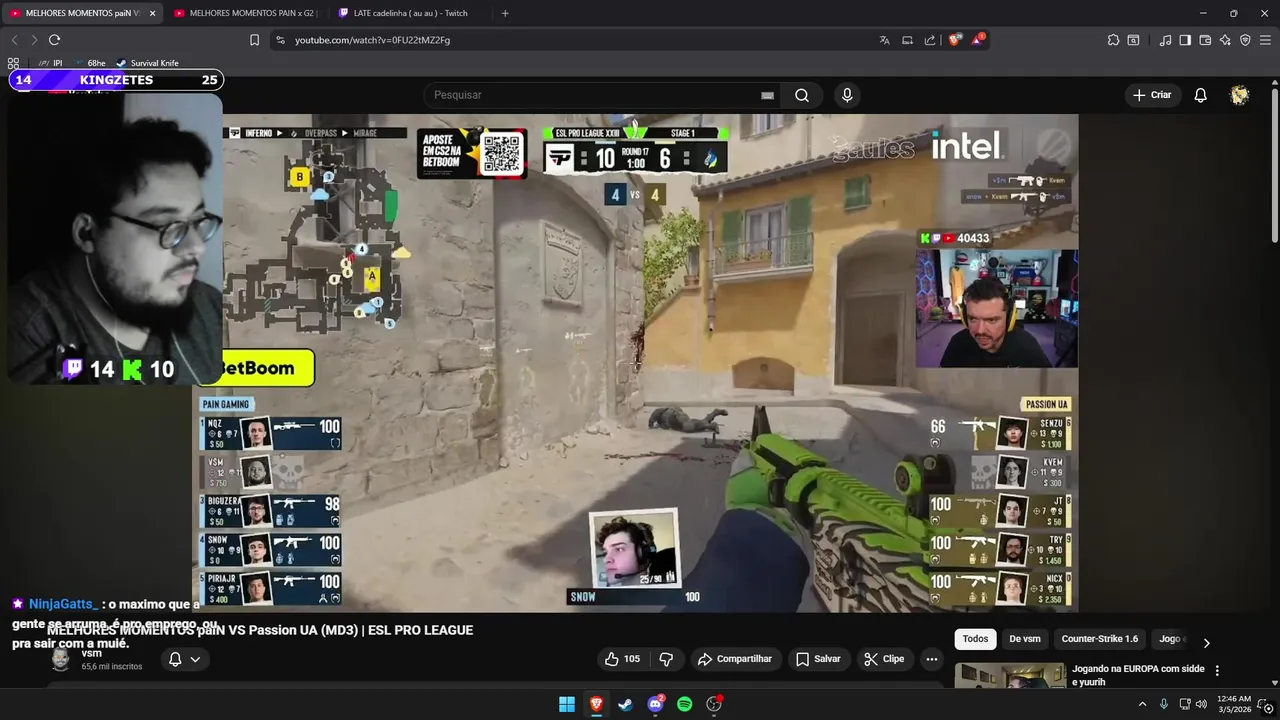Select the Todos filter chip

[x=975, y=639]
